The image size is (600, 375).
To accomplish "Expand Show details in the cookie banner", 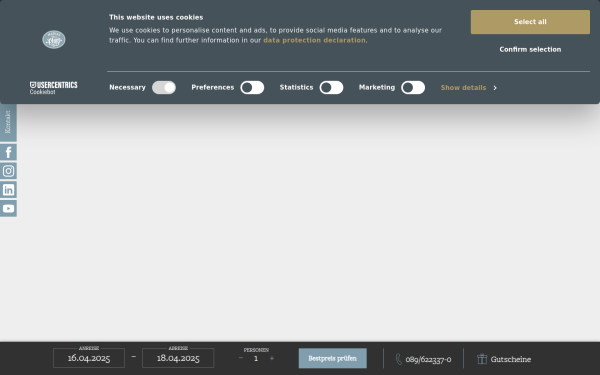I will [x=469, y=88].
